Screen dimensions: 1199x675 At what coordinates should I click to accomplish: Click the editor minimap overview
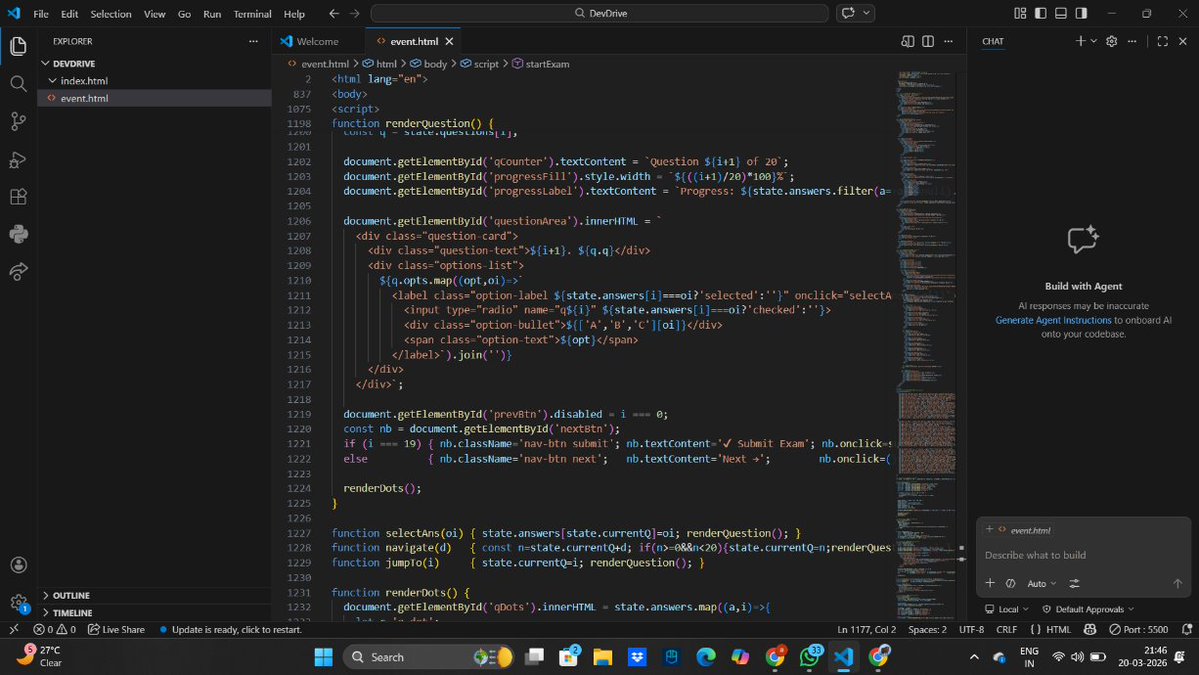(927, 344)
